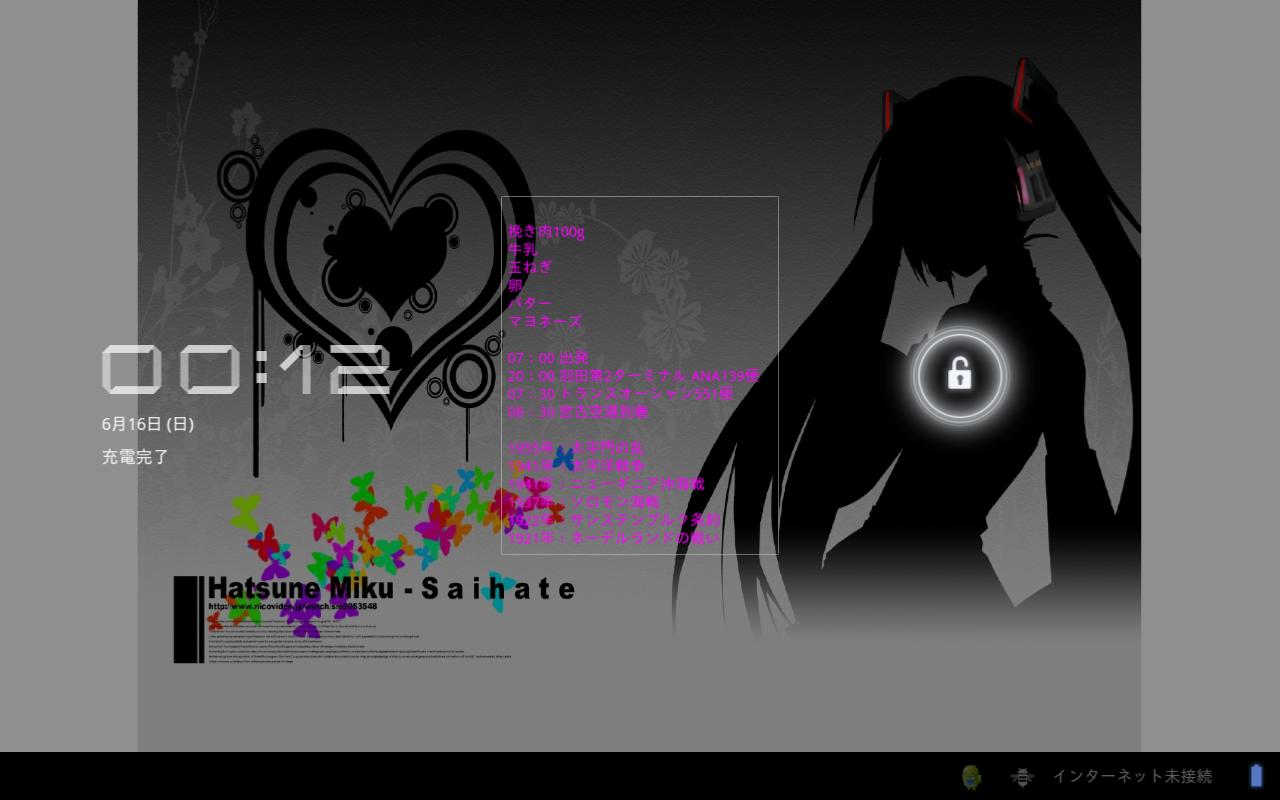
Task: Tap the 牛乳 memo line
Action: coord(522,250)
